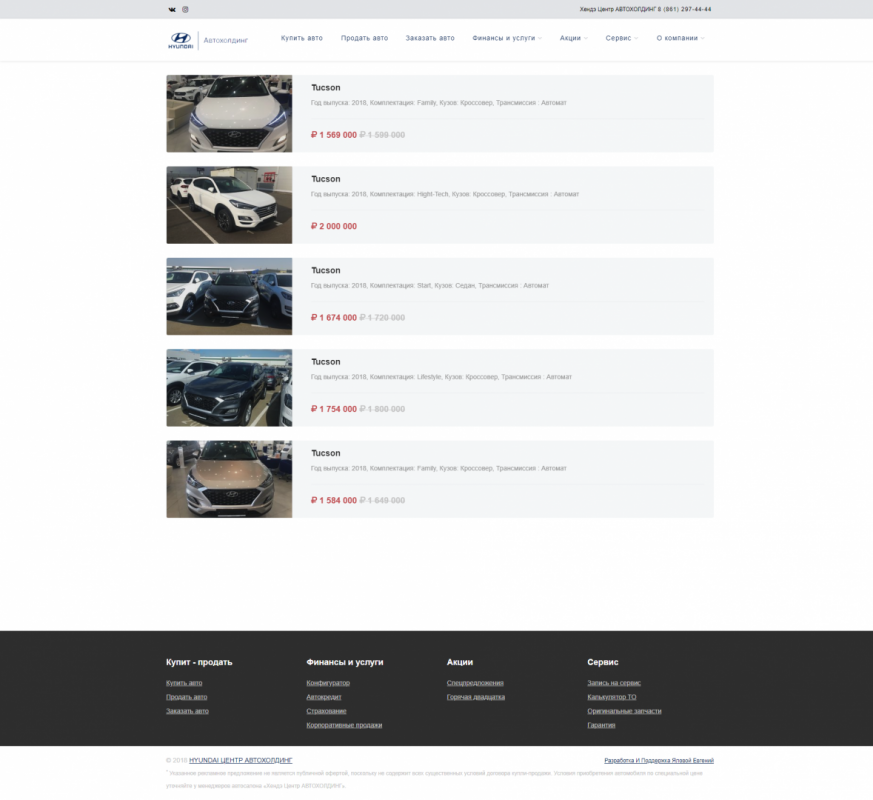
Task: Open the Разработка и поддержка developer link
Action: (x=659, y=760)
